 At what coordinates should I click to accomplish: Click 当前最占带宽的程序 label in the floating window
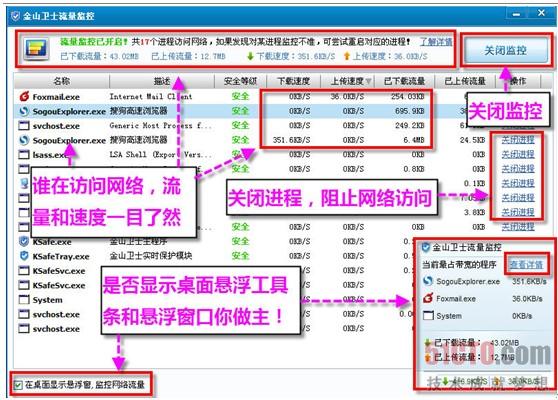point(459,264)
